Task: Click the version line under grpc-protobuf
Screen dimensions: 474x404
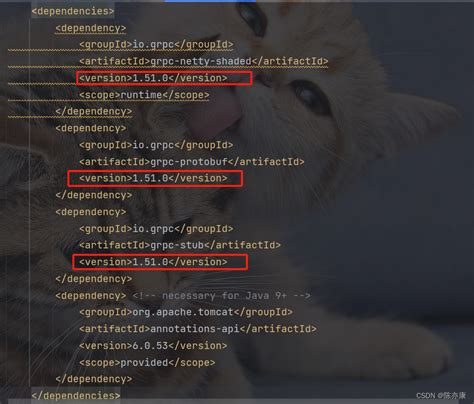Action: click(153, 178)
